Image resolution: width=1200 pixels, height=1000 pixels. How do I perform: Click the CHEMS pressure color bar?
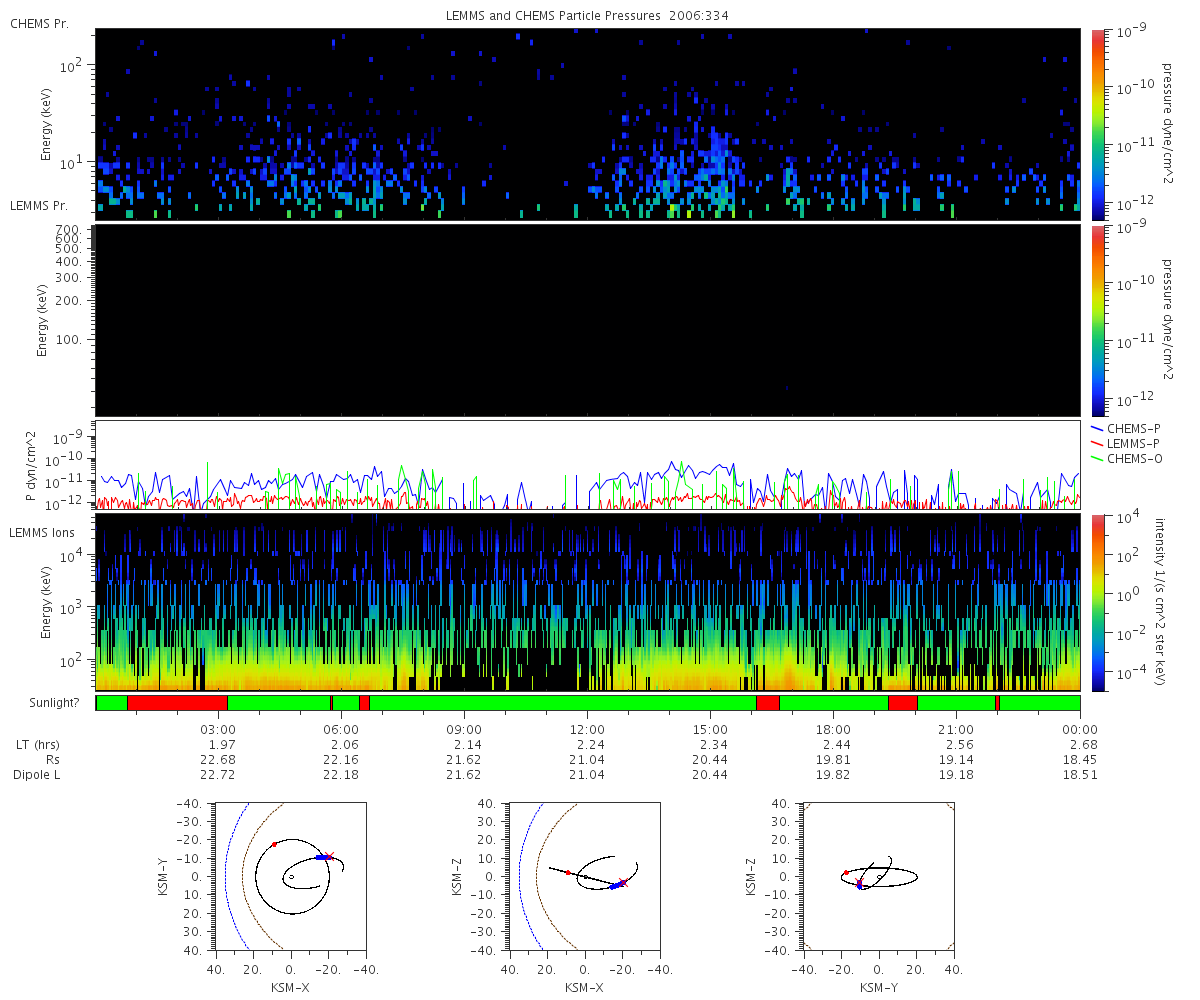point(1098,124)
